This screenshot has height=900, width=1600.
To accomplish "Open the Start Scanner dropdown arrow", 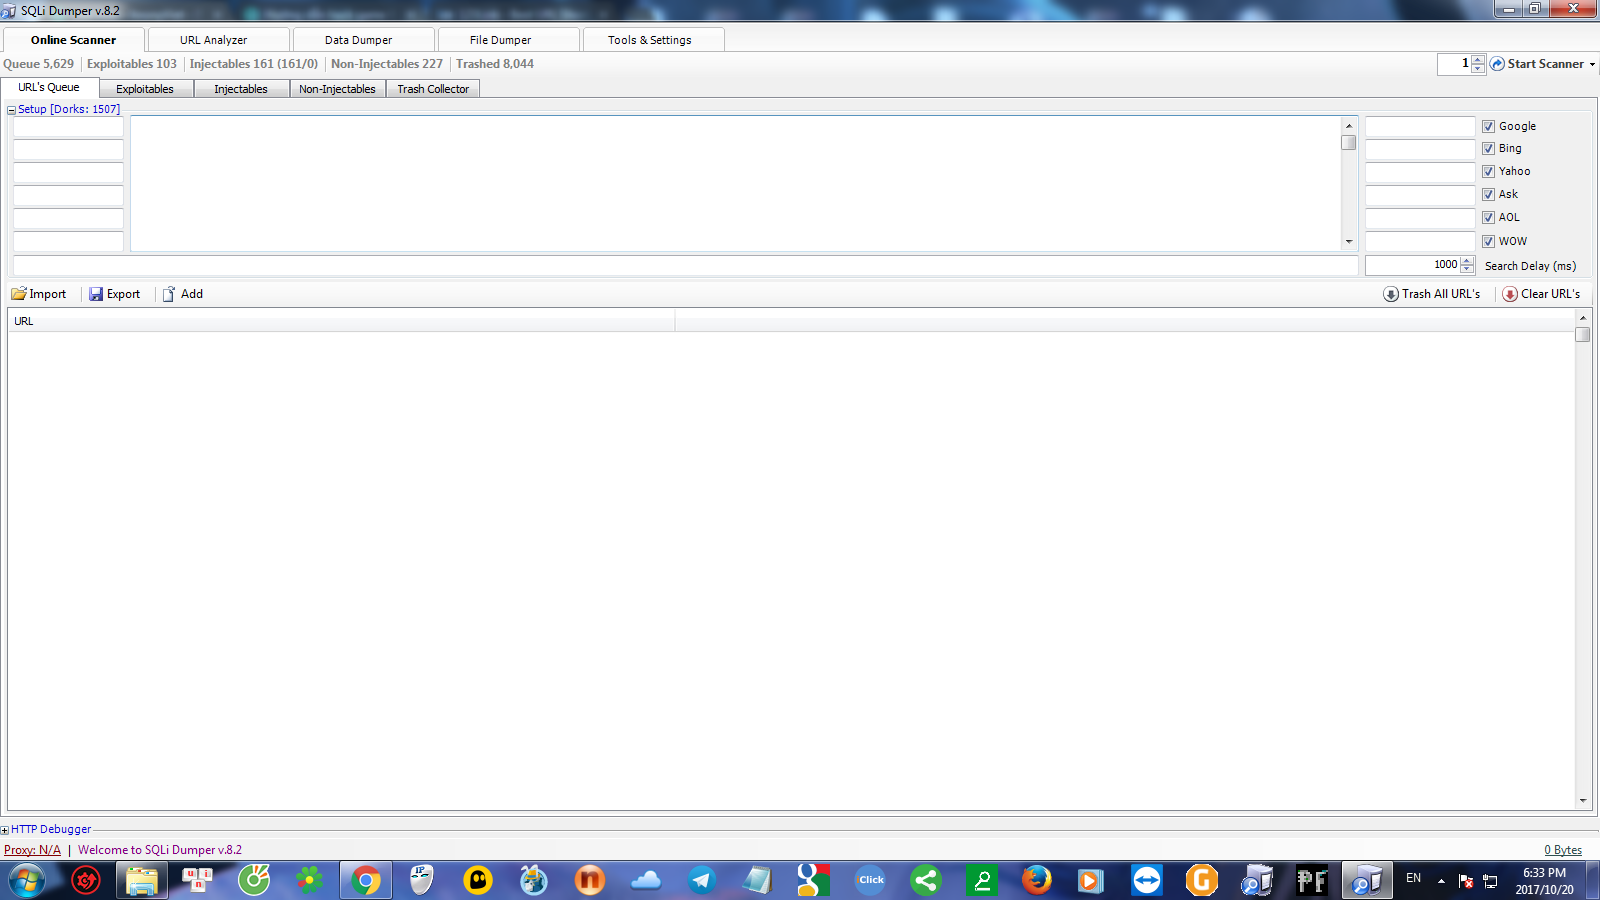I will coord(1592,63).
